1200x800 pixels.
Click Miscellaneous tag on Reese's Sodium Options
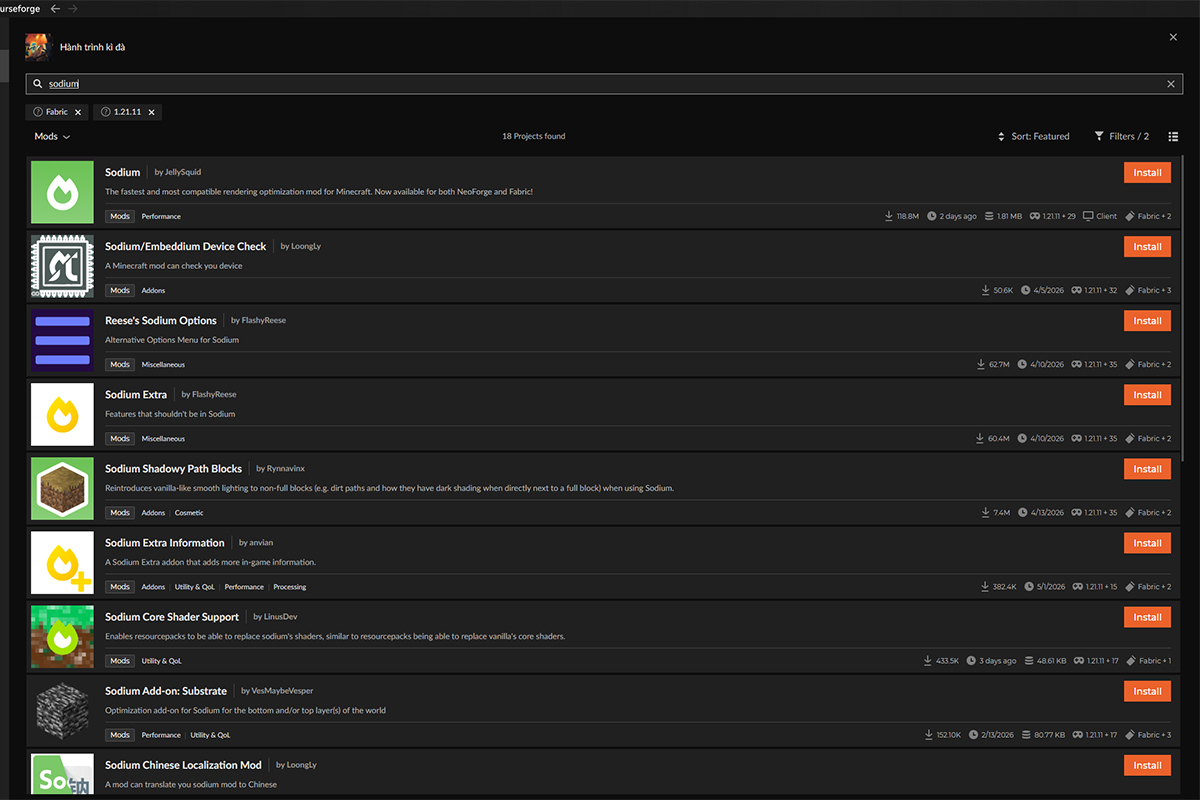163,364
